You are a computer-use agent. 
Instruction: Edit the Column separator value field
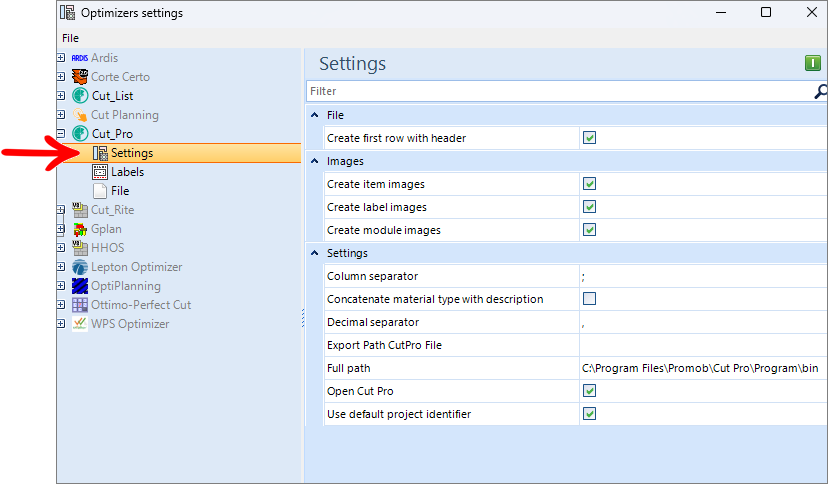[x=703, y=276]
